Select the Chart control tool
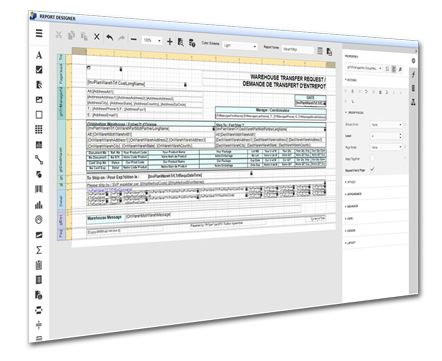The width and height of the screenshot is (442, 361). pyautogui.click(x=39, y=204)
